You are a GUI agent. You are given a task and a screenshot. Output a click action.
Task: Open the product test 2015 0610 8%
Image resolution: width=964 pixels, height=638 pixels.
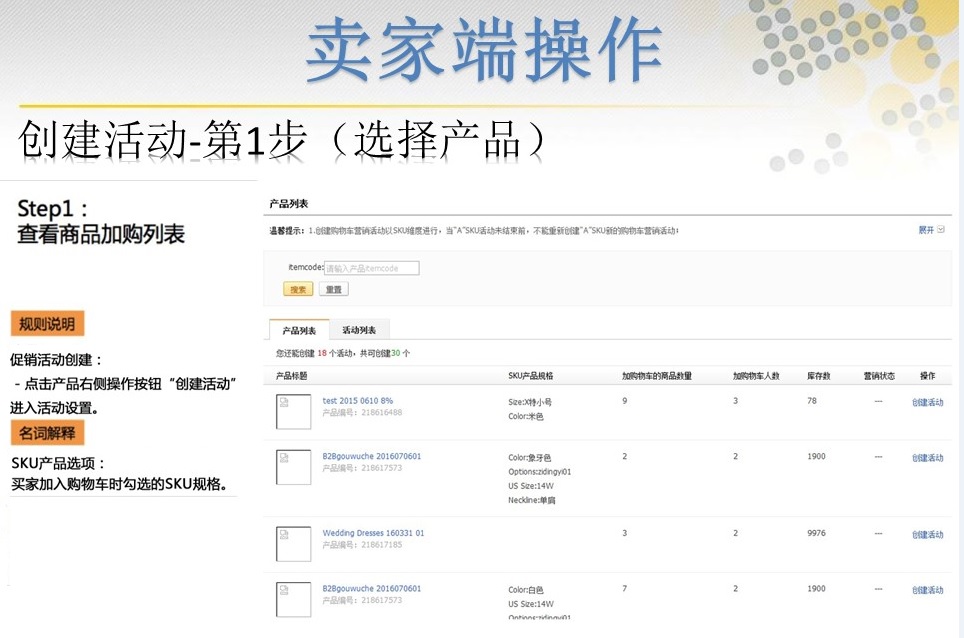356,398
